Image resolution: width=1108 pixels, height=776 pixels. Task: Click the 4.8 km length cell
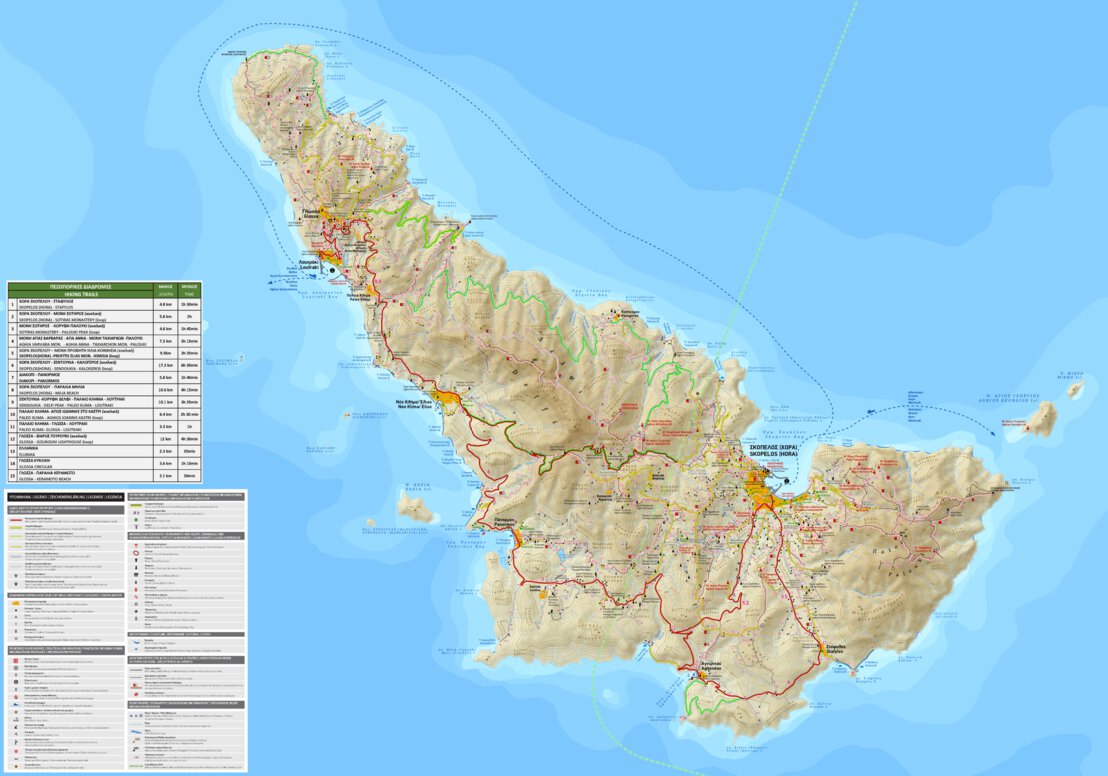[x=165, y=305]
